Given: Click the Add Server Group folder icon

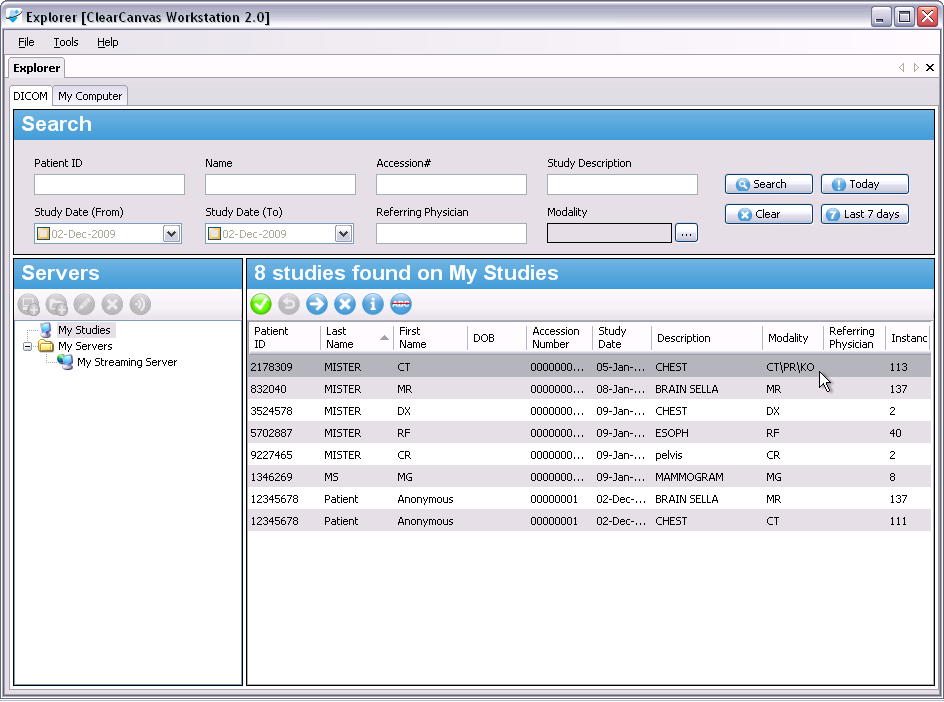Looking at the screenshot, I should click(x=57, y=304).
